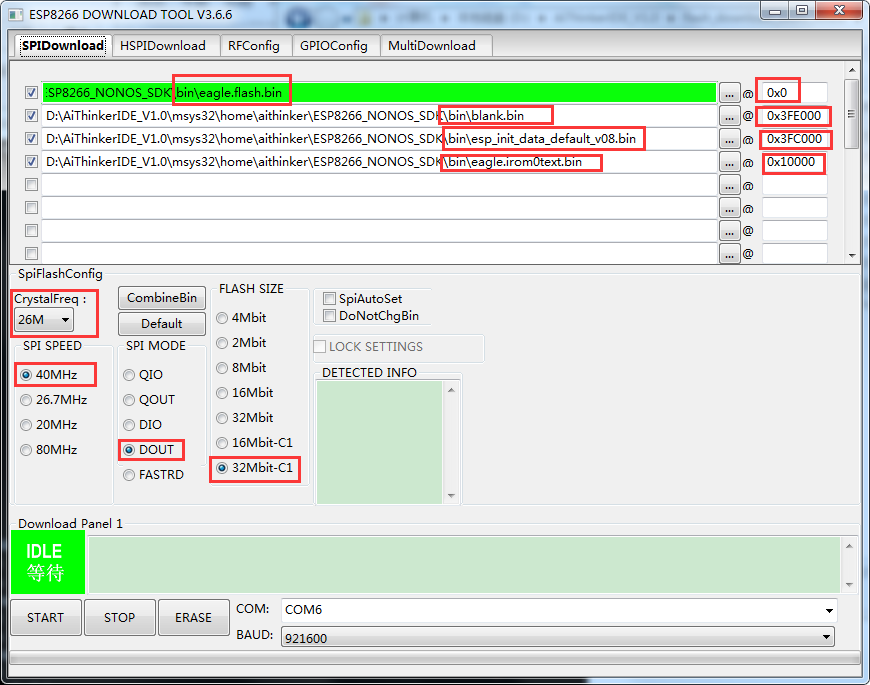
Task: Choose QIO SPI mode
Action: (x=129, y=375)
